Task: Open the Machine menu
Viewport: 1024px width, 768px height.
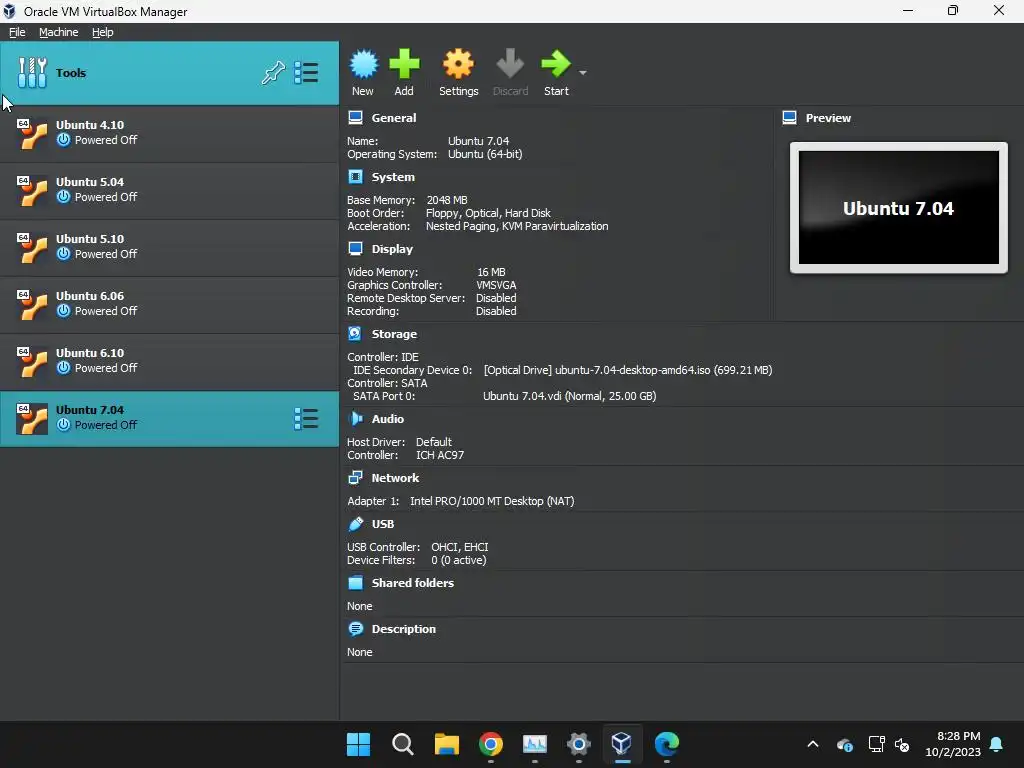Action: click(58, 32)
